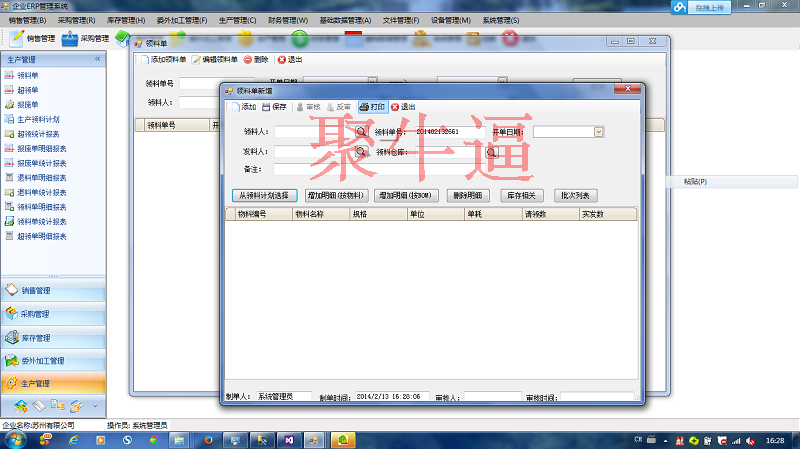Open 领料单明细报表 report icon

point(9,207)
